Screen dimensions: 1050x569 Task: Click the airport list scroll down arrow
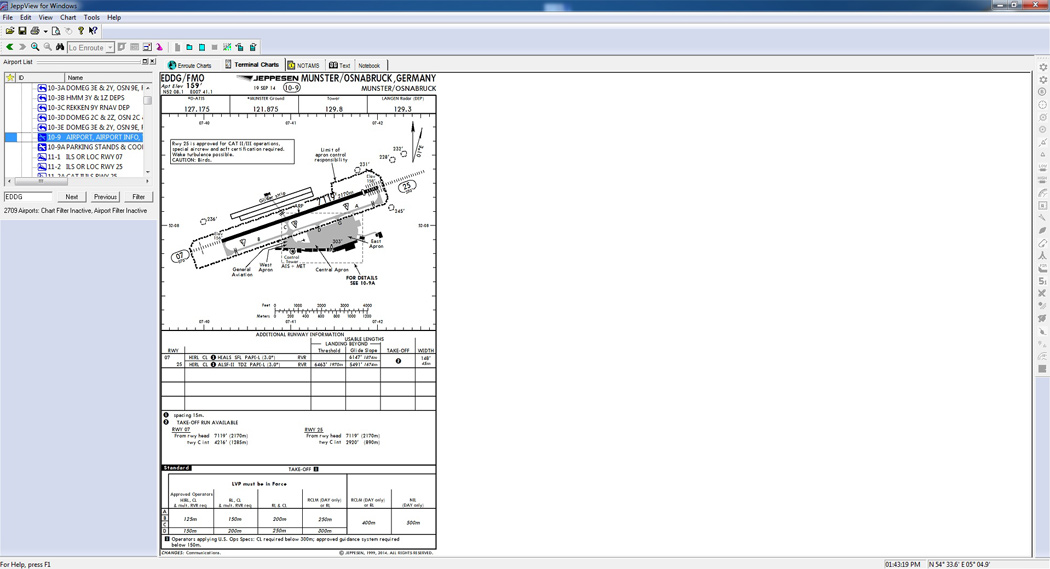point(148,172)
